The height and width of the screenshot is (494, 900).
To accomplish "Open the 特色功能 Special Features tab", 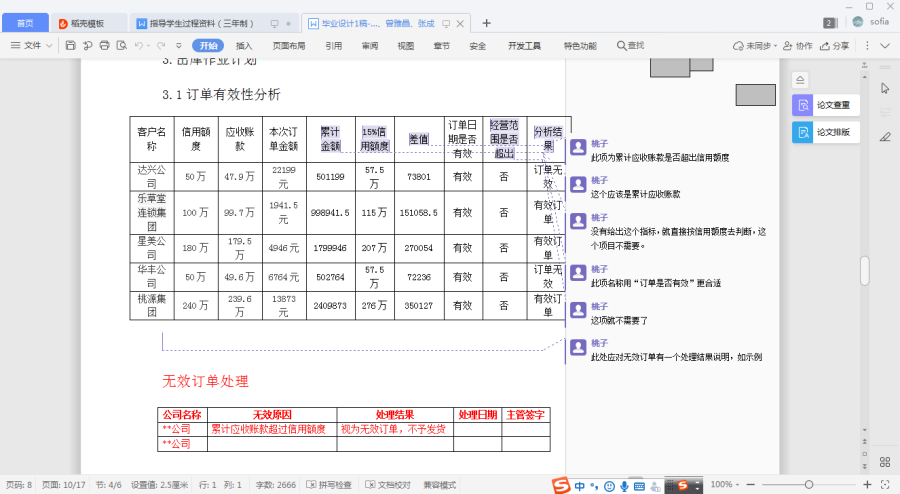I will (580, 45).
